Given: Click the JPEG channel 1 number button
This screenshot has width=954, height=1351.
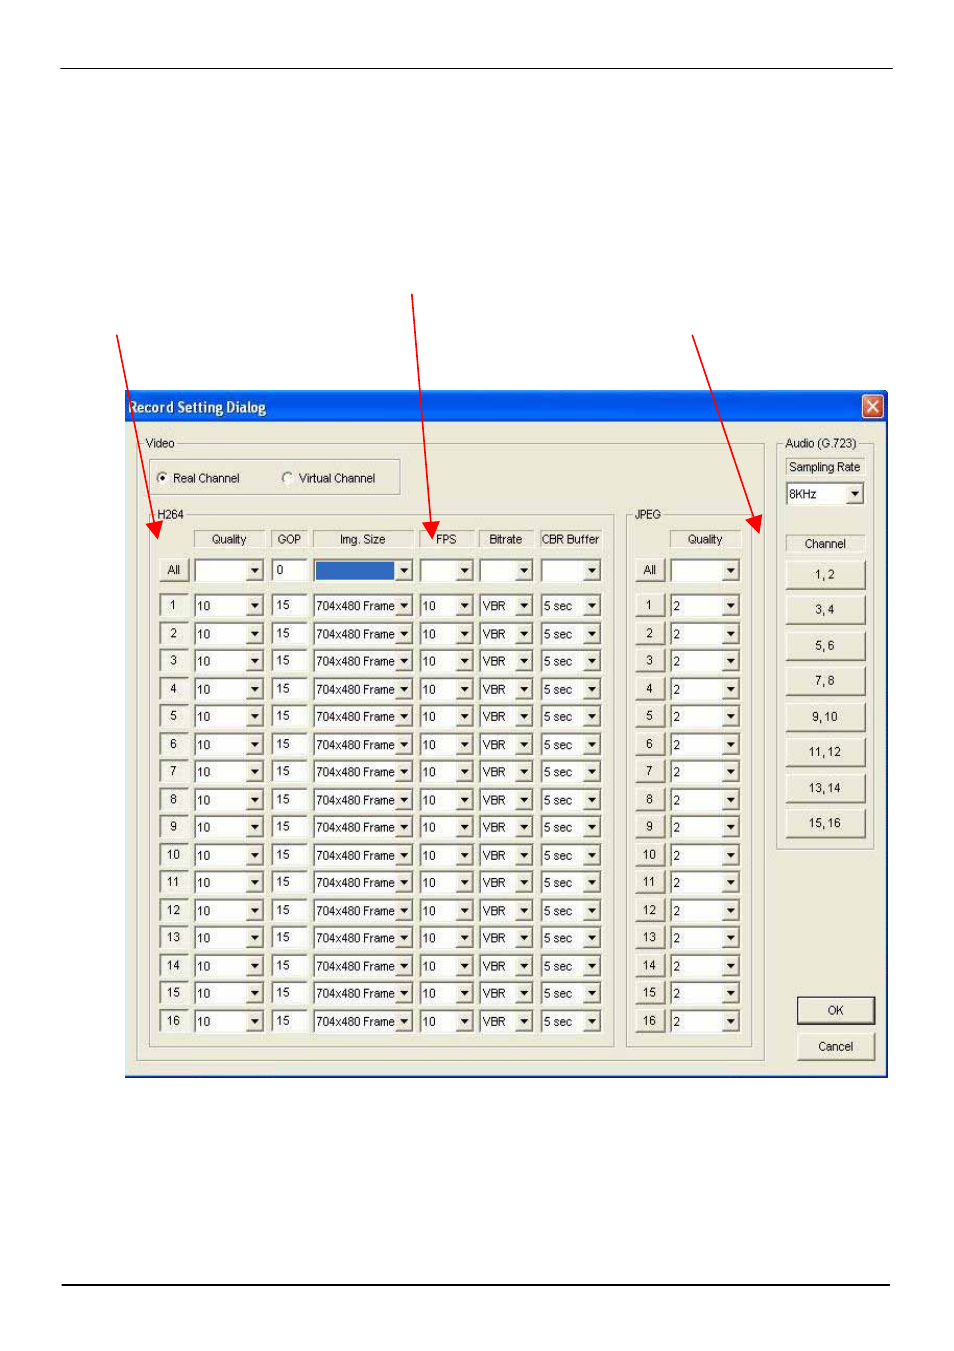Looking at the screenshot, I should click(650, 606).
